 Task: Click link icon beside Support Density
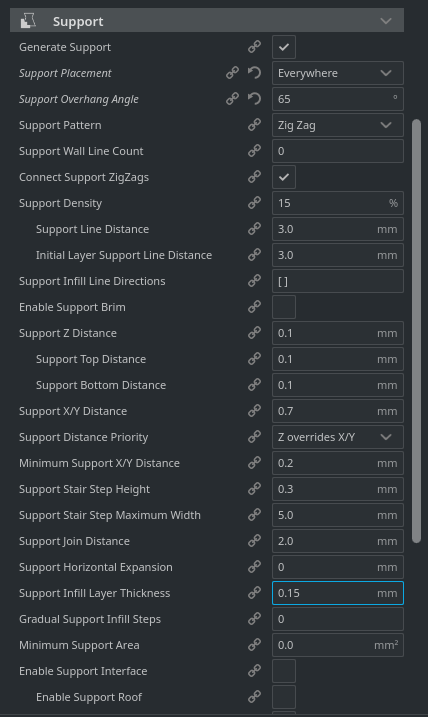click(x=254, y=203)
